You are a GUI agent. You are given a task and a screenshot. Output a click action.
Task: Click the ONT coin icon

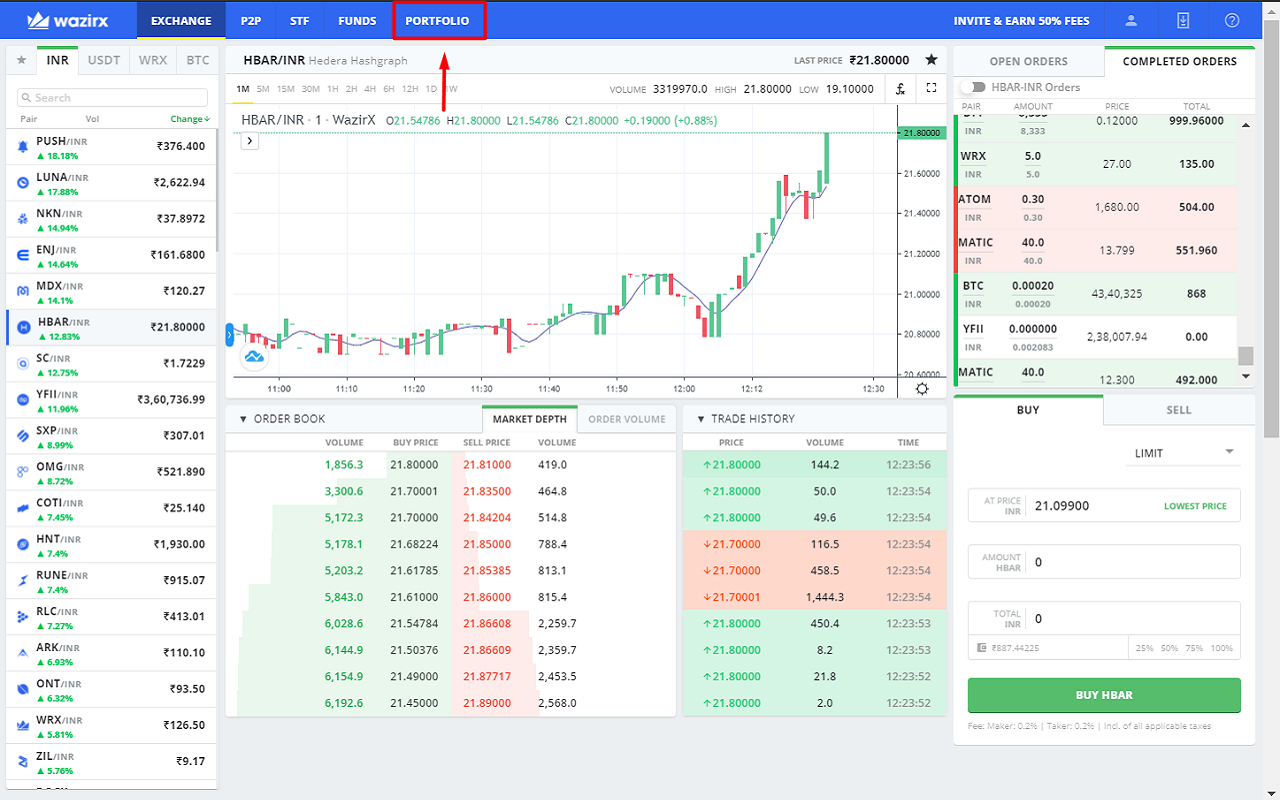tap(23, 689)
